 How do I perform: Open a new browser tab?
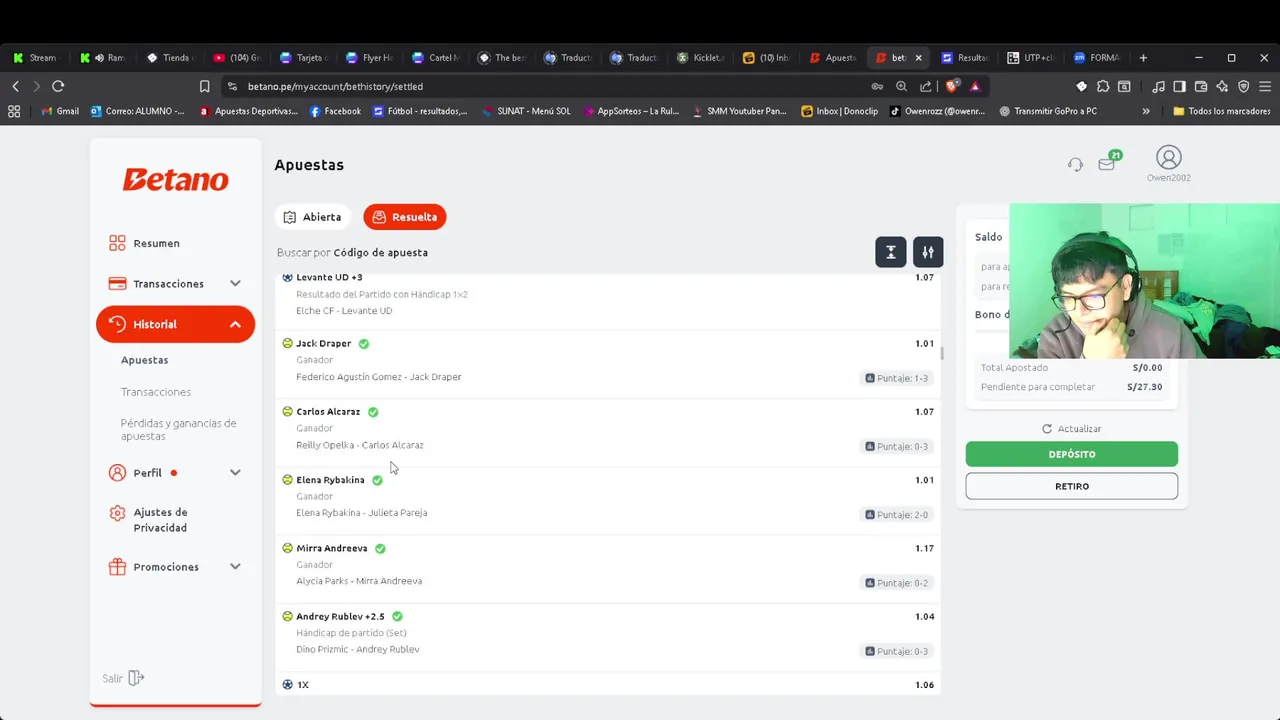[1143, 58]
